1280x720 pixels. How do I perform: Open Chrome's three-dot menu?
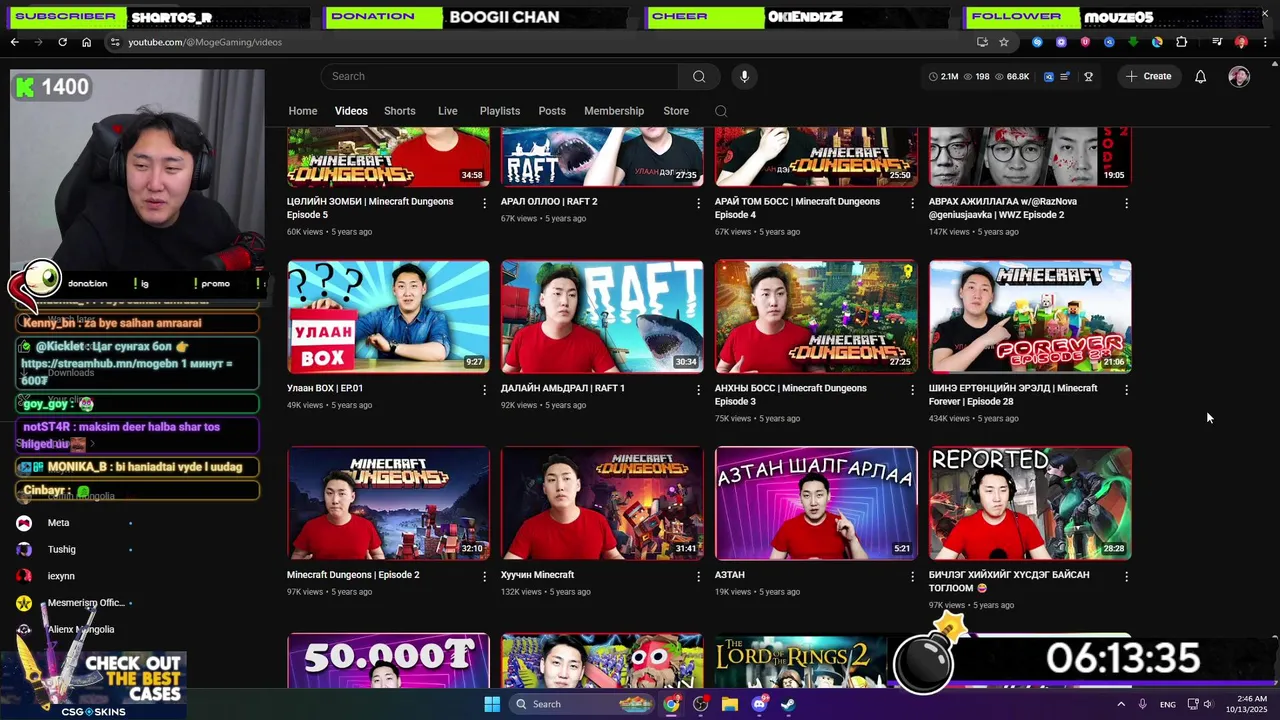click(x=1265, y=42)
